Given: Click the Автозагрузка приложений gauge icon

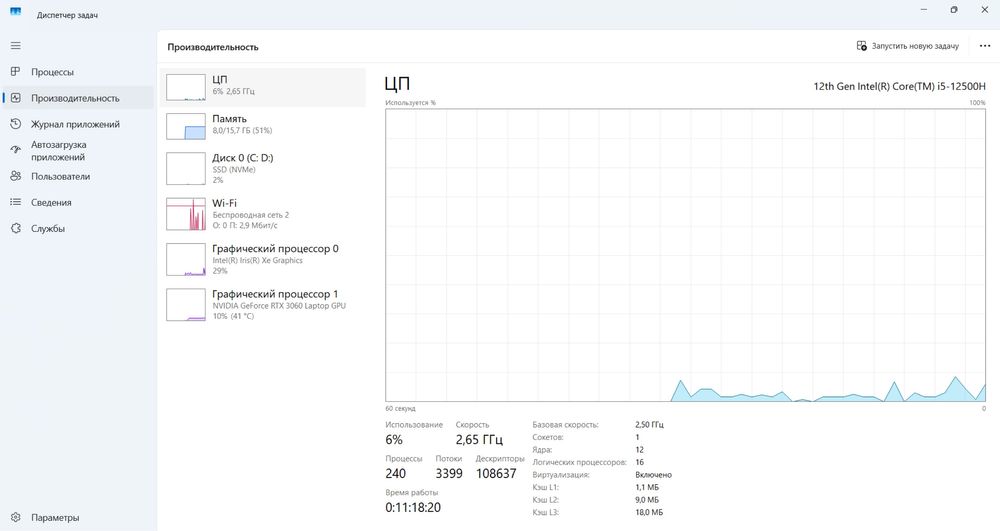Looking at the screenshot, I should pos(15,150).
